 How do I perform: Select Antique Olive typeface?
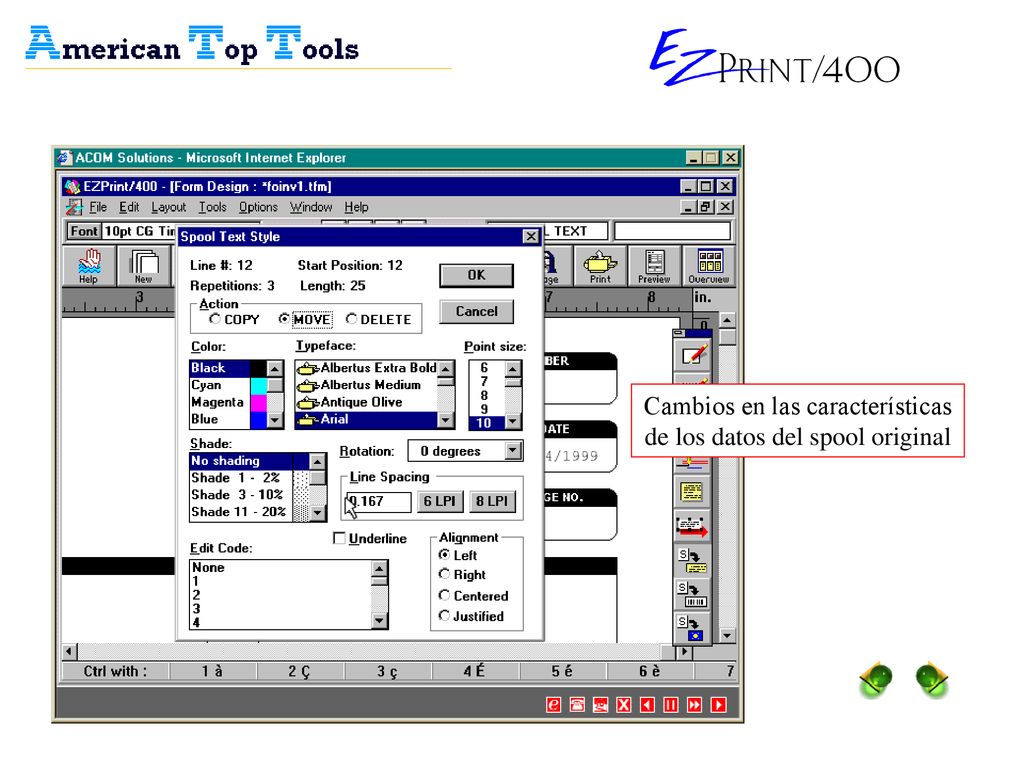366,402
